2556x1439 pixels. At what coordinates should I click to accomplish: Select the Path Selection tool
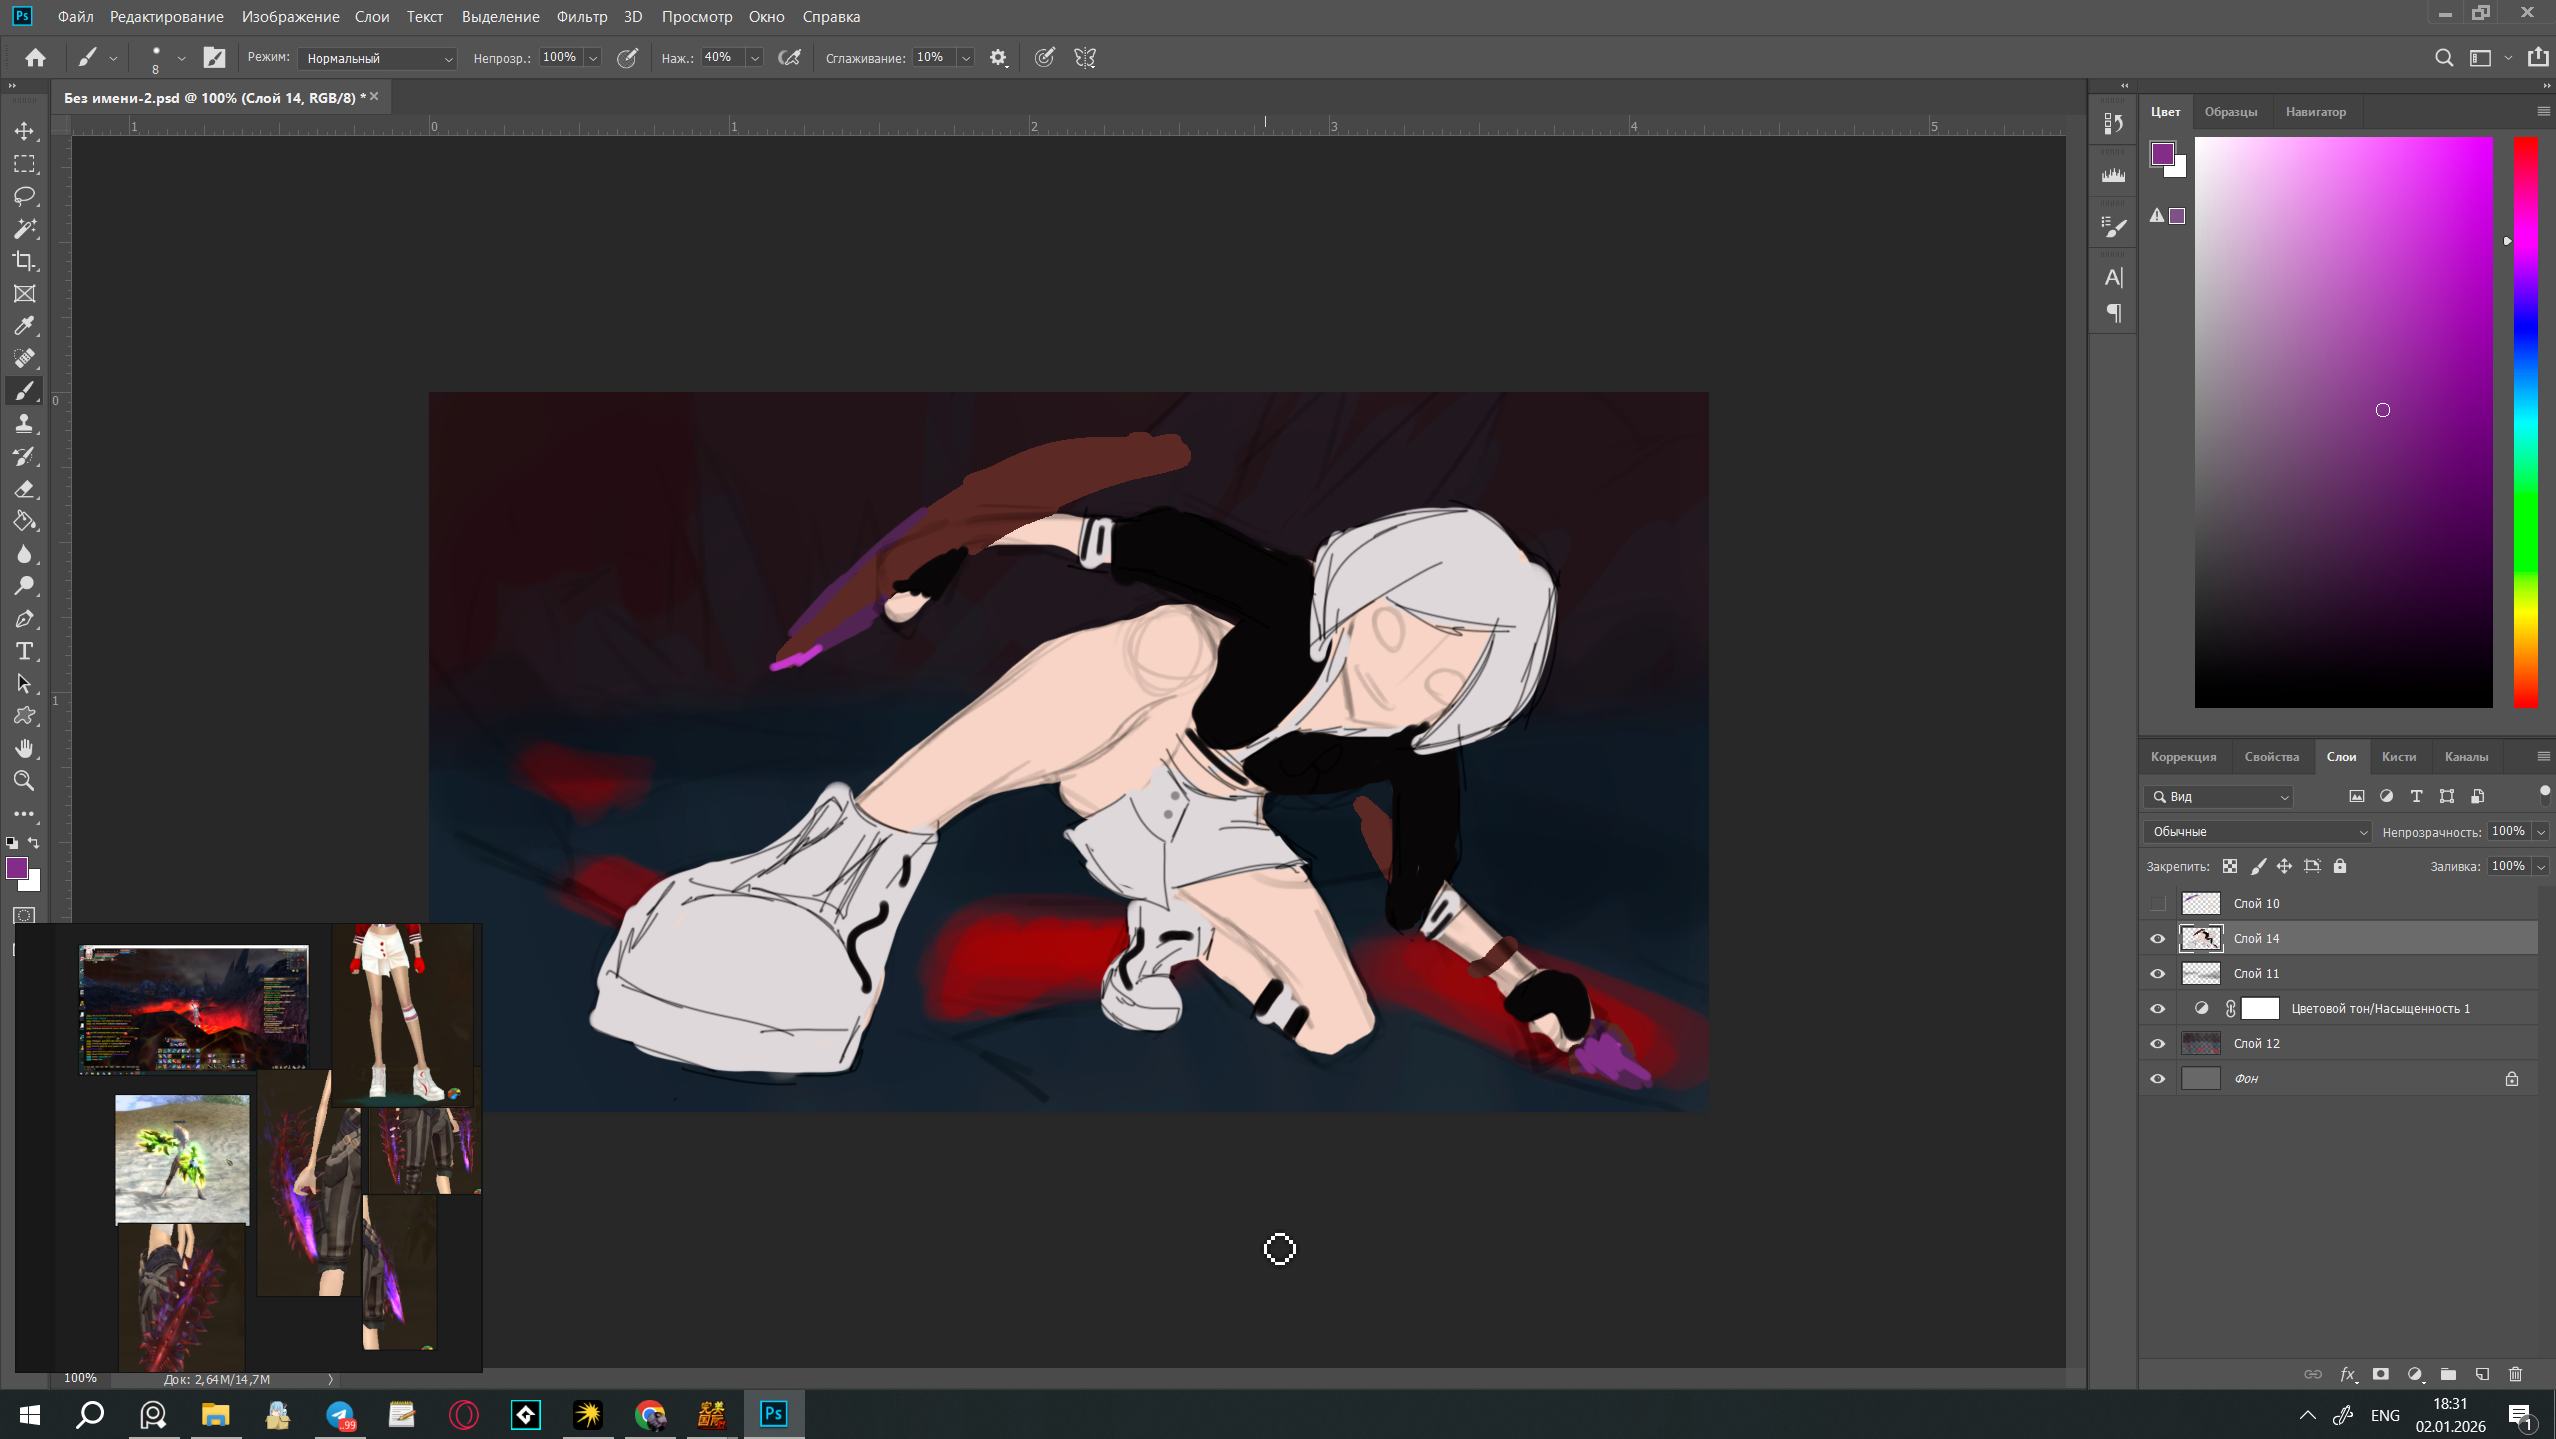tap(24, 684)
